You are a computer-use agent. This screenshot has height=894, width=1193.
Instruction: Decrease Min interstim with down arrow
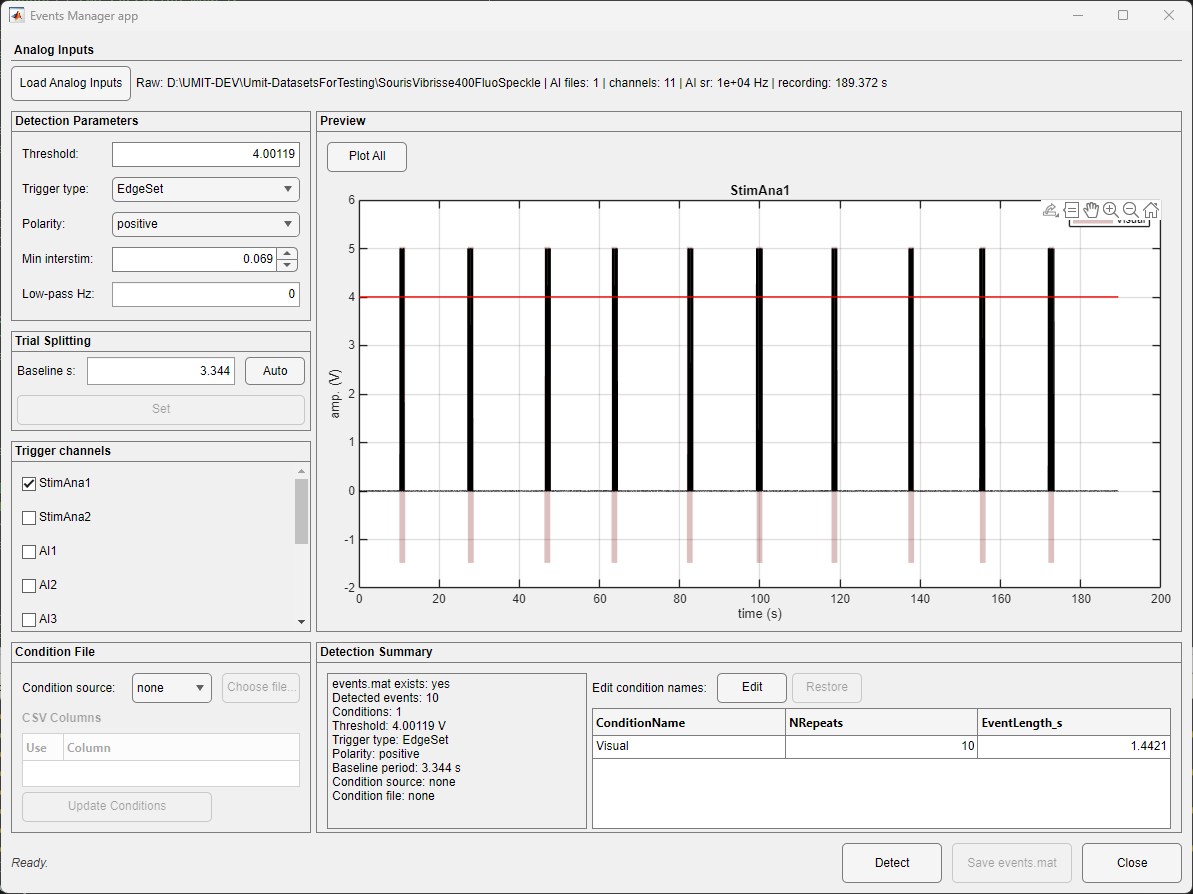[287, 265]
